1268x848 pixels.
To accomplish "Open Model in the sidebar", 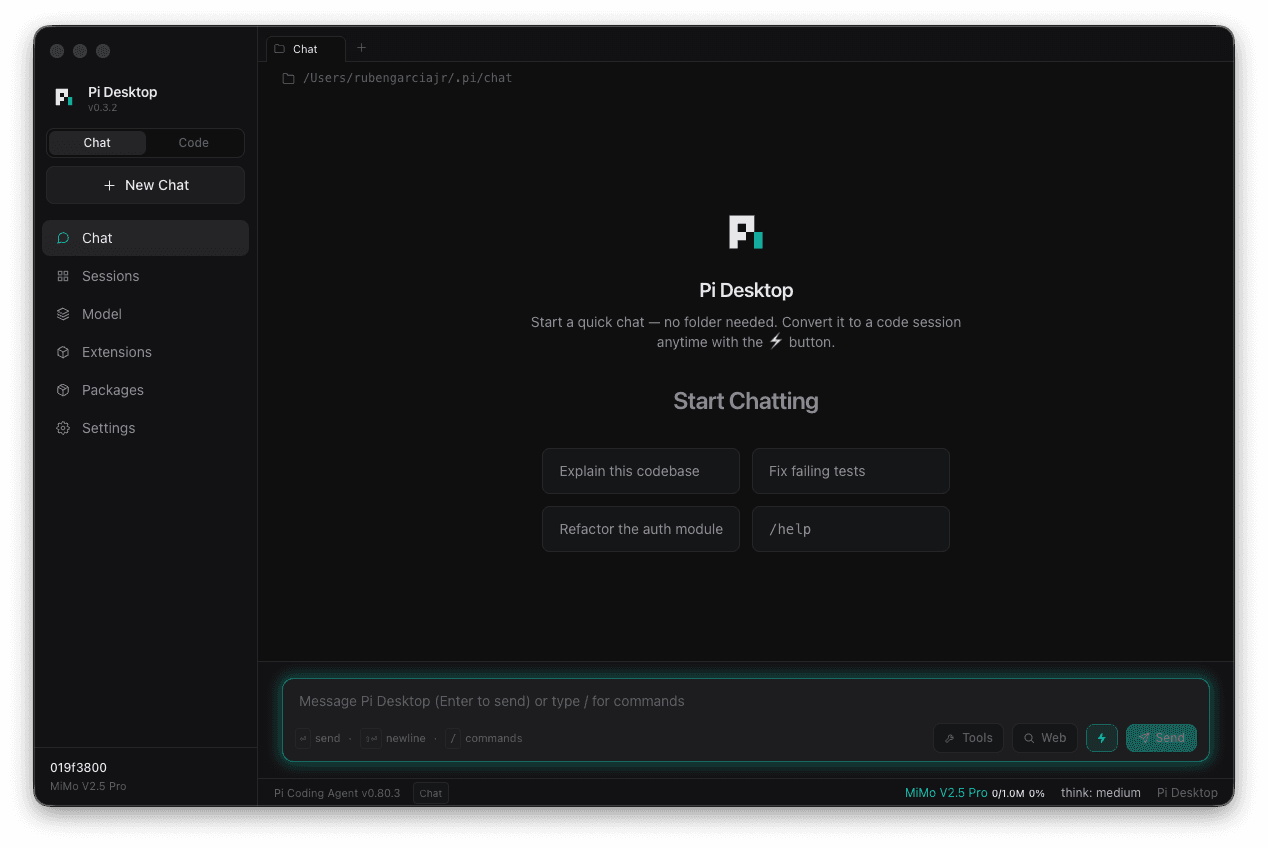I will 145,314.
